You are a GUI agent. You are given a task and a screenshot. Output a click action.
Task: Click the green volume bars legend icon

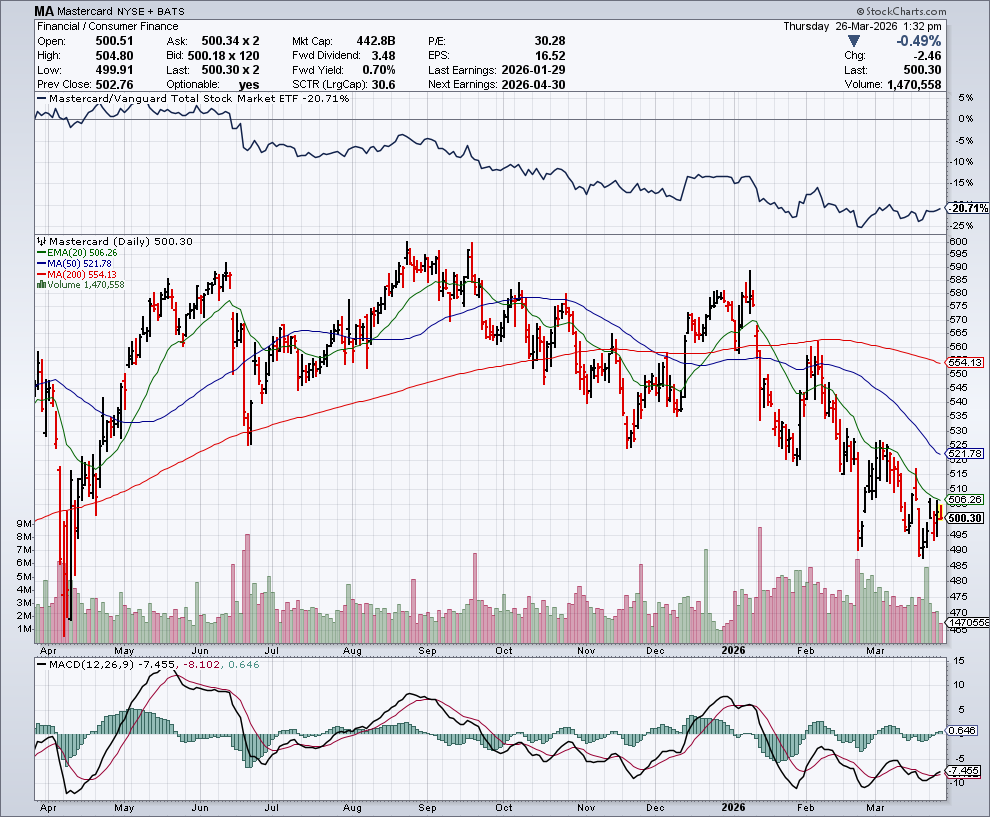40,285
